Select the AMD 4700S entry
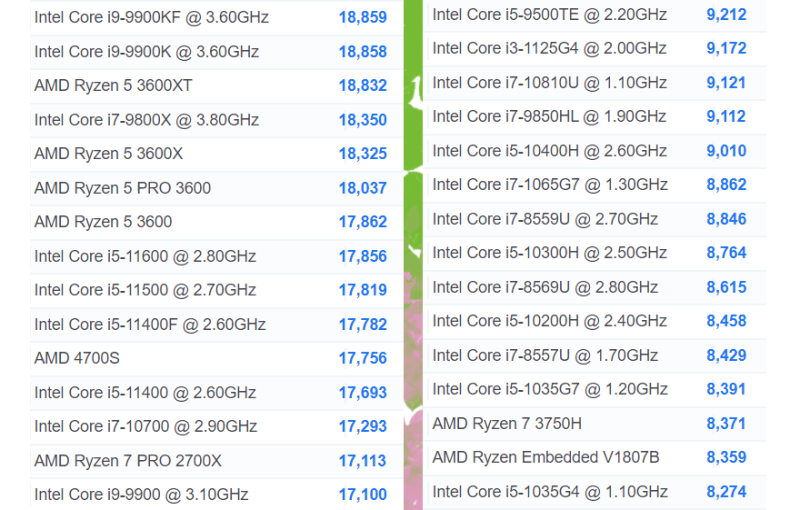The height and width of the screenshot is (510, 800). pos(77,358)
